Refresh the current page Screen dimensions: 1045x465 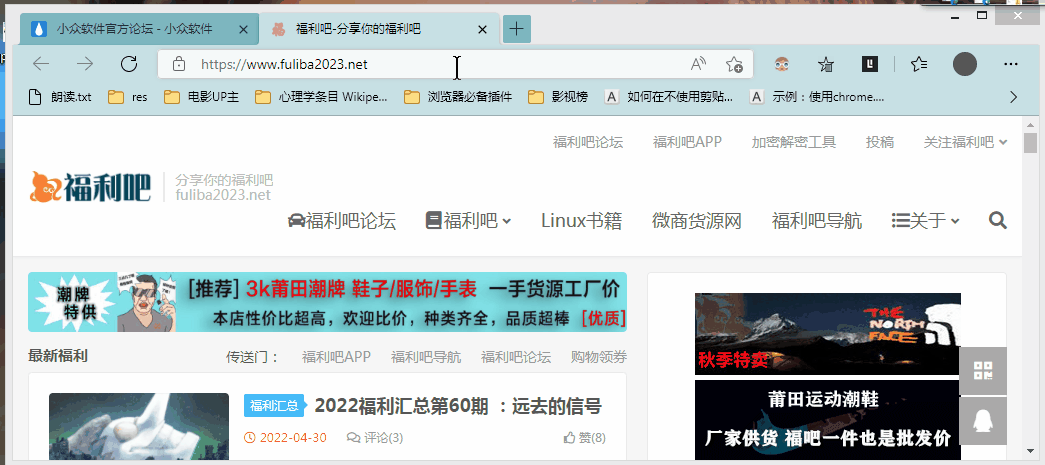[129, 64]
